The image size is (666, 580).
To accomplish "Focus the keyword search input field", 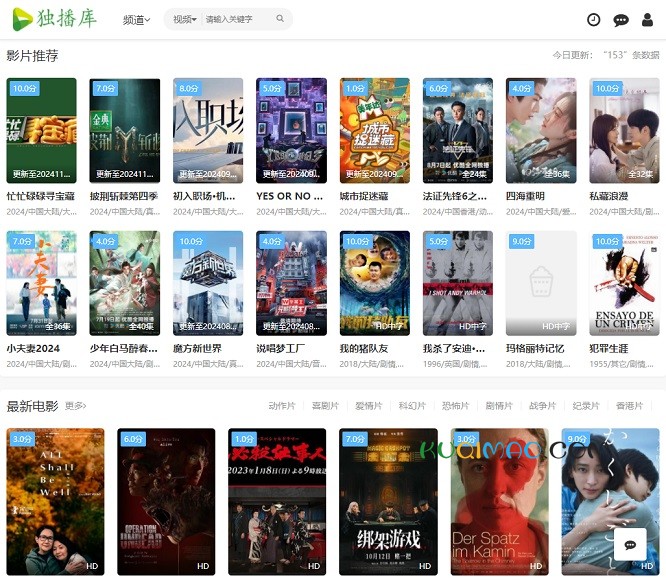I will (238, 19).
